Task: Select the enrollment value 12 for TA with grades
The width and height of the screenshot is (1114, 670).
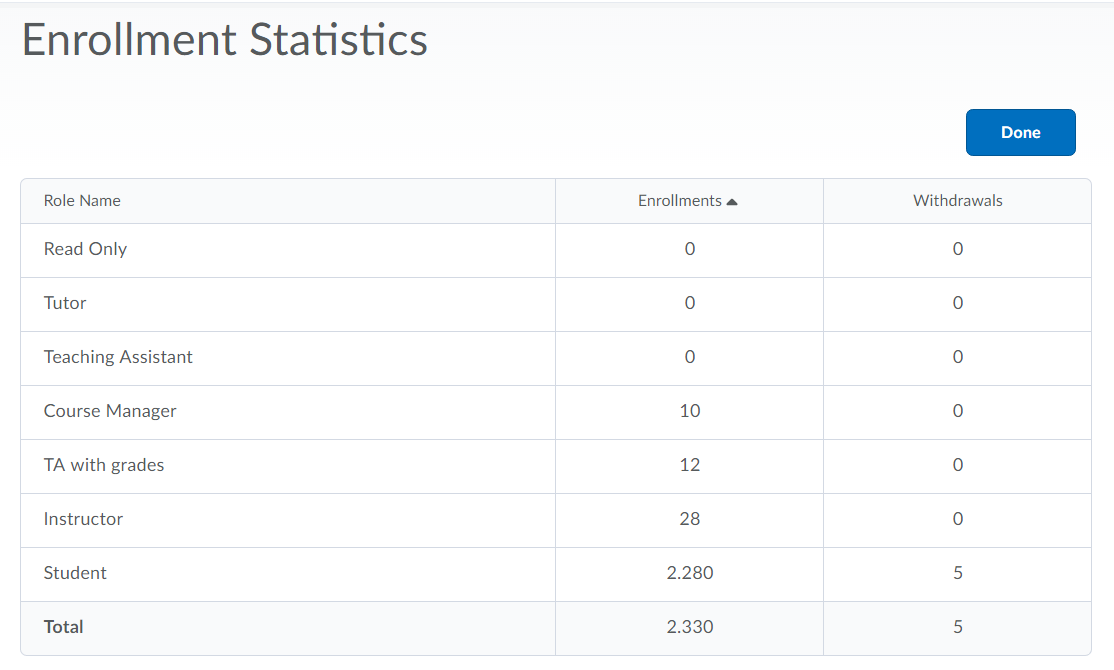Action: (x=689, y=465)
